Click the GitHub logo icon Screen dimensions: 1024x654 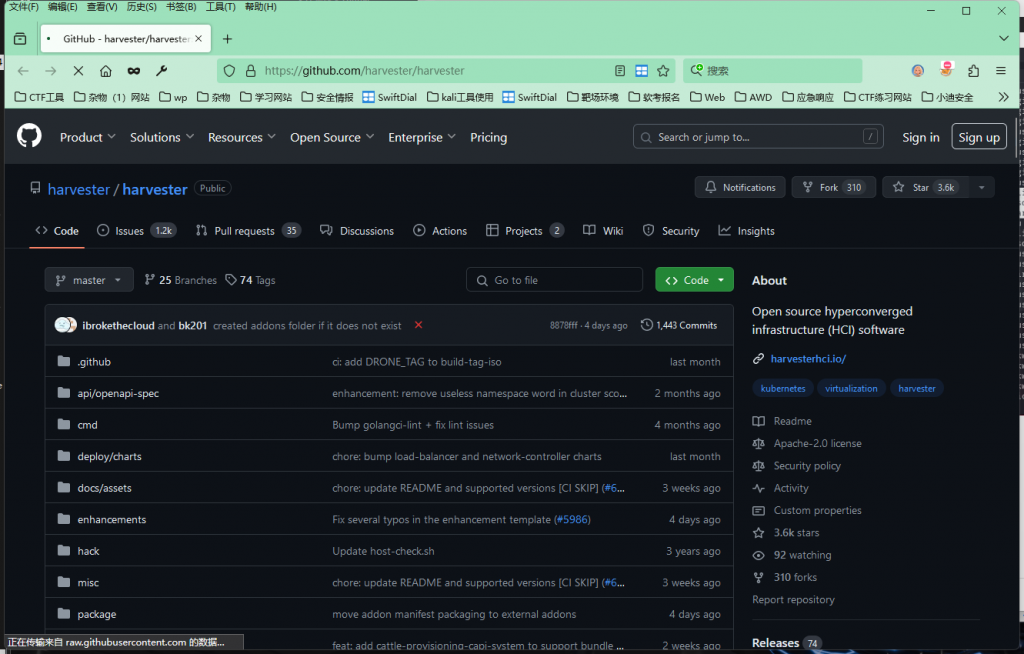pos(29,137)
